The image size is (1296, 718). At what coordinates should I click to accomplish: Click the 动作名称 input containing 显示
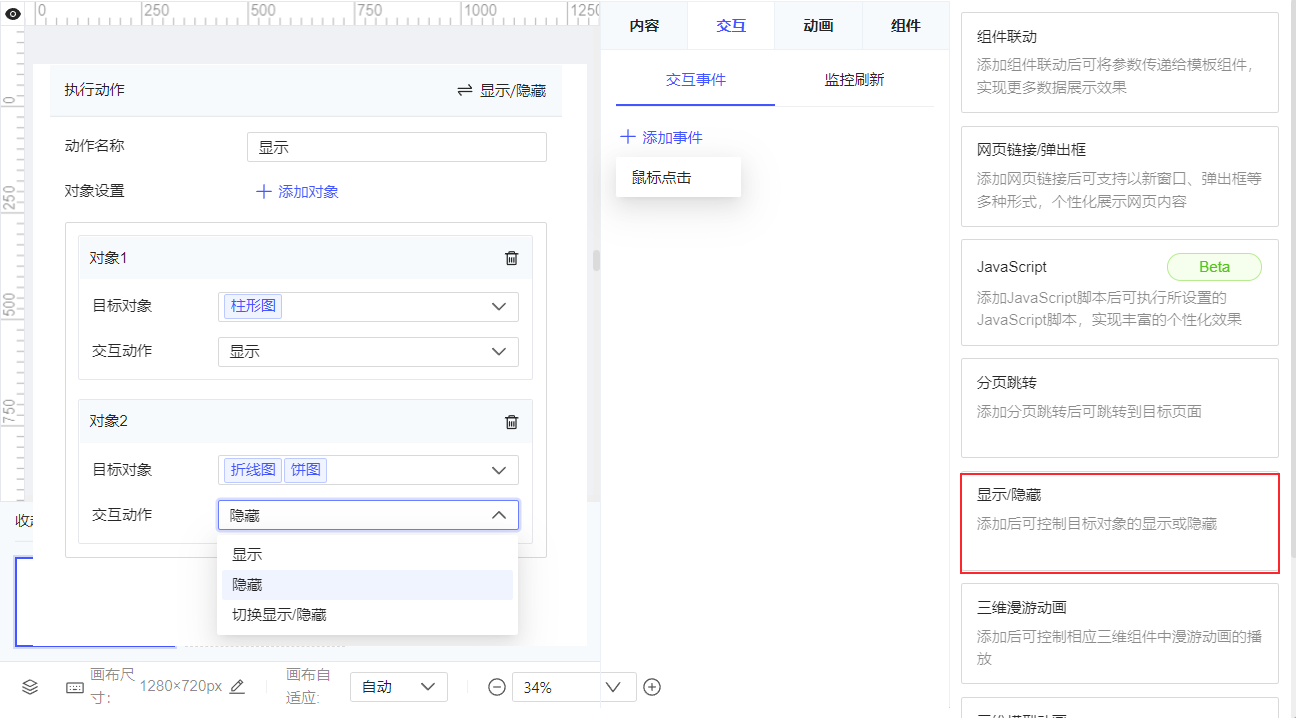pos(397,147)
